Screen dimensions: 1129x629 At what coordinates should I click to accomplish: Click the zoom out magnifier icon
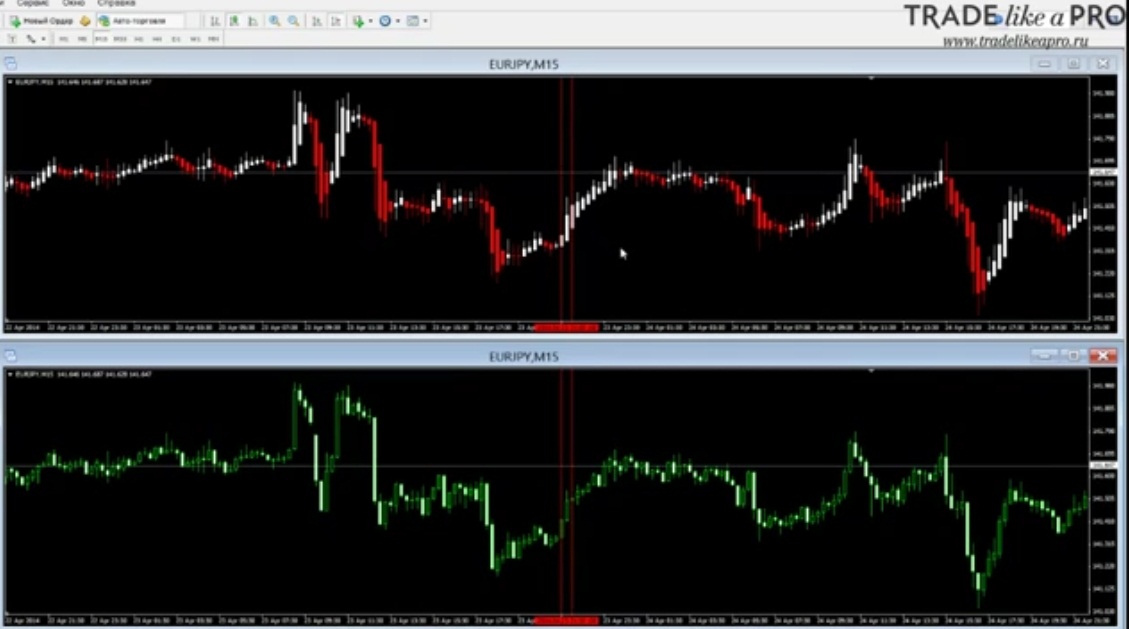click(x=293, y=21)
